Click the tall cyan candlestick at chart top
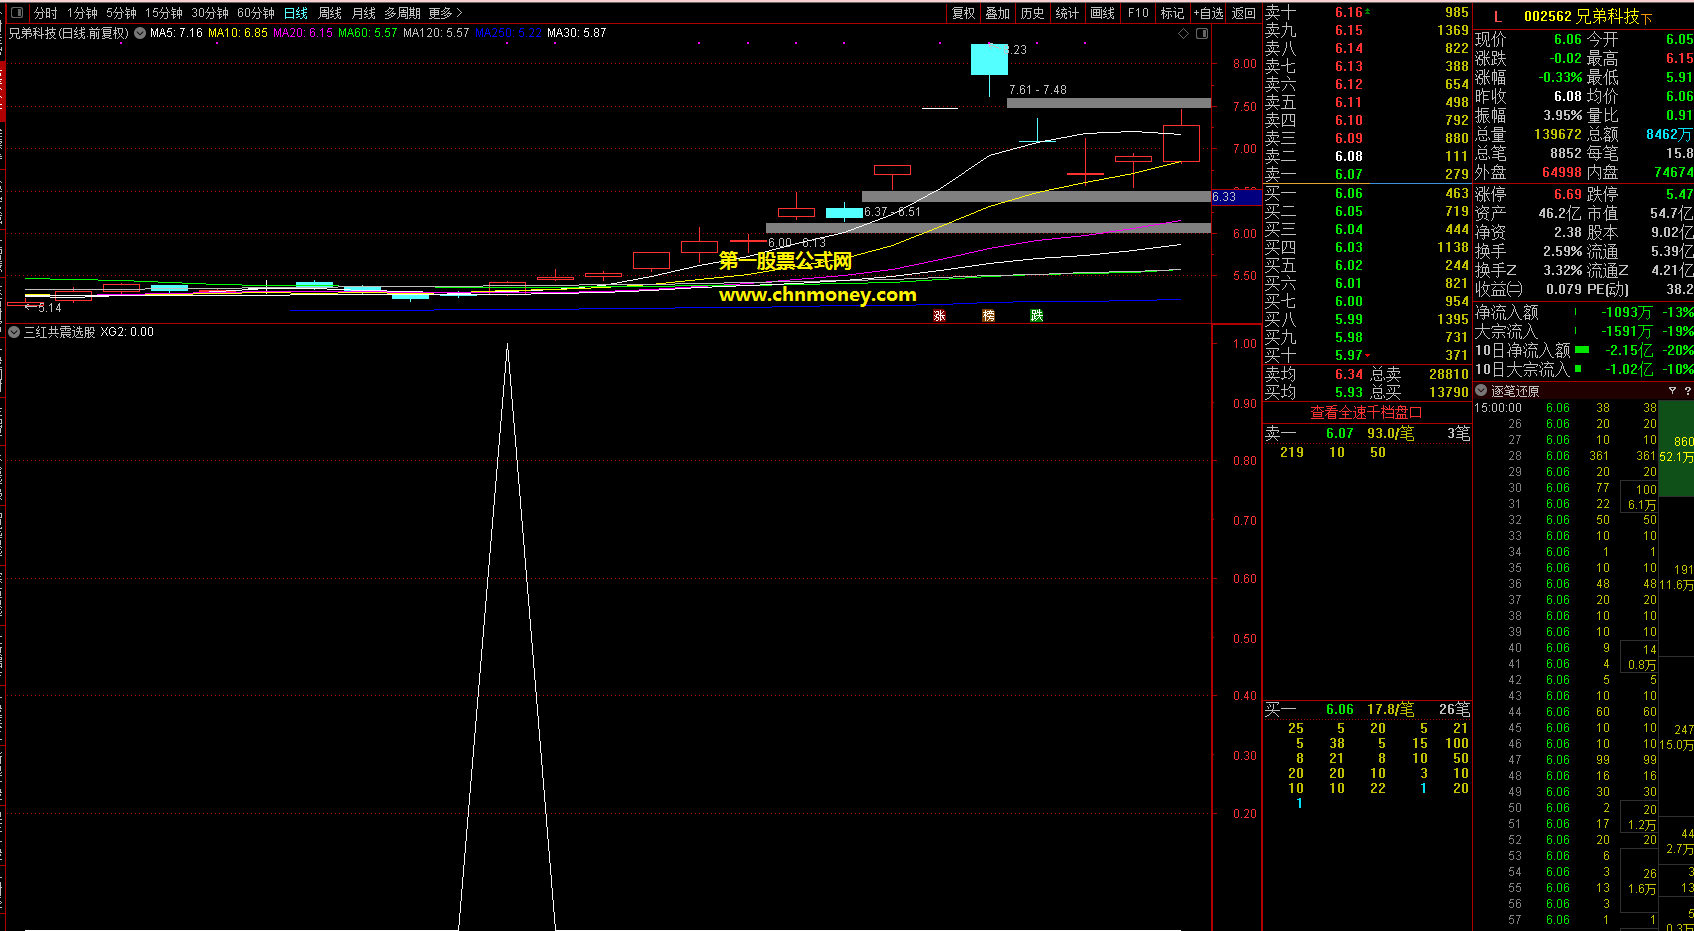Screen dimensions: 1694x931 click(x=989, y=60)
